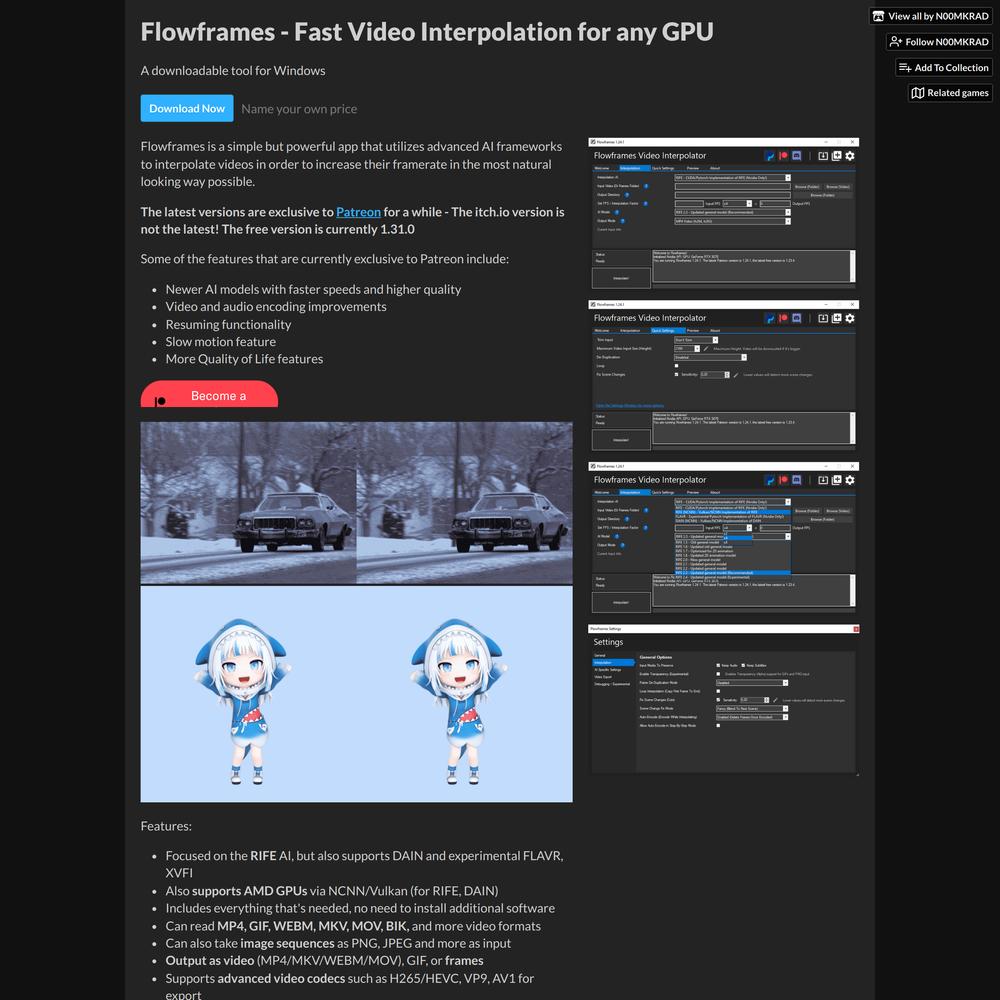
Task: Click 'A downloadable tool for Windows' text
Action: (x=233, y=71)
